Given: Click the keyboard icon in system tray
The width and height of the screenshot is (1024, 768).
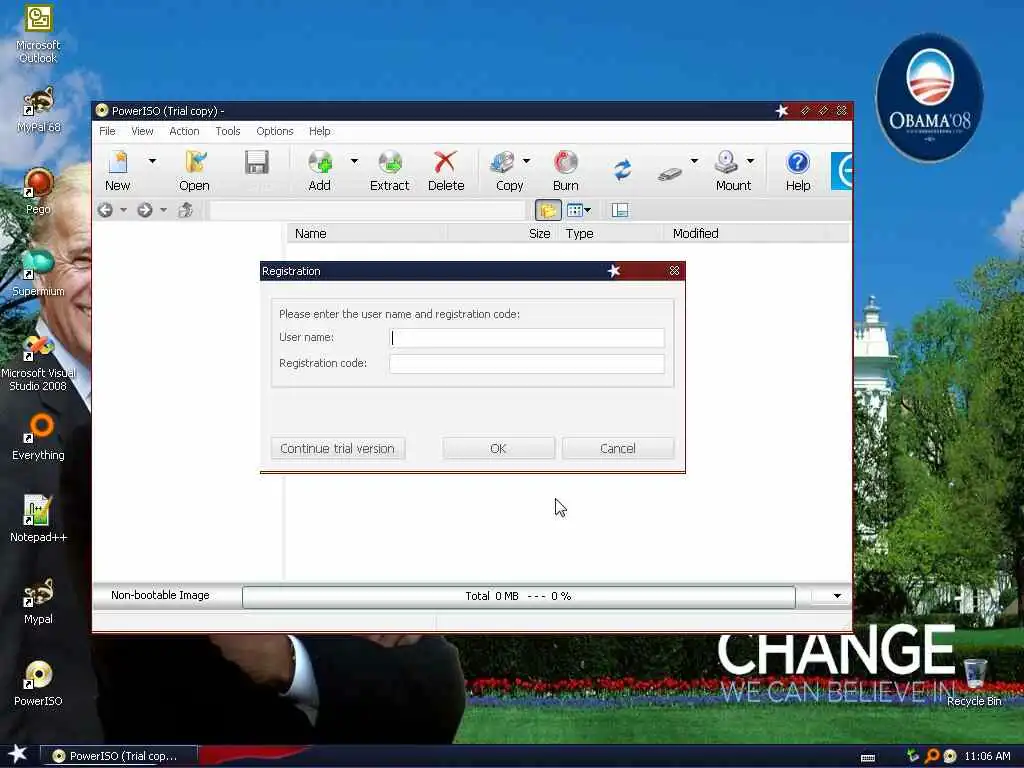Looking at the screenshot, I should click(868, 758).
